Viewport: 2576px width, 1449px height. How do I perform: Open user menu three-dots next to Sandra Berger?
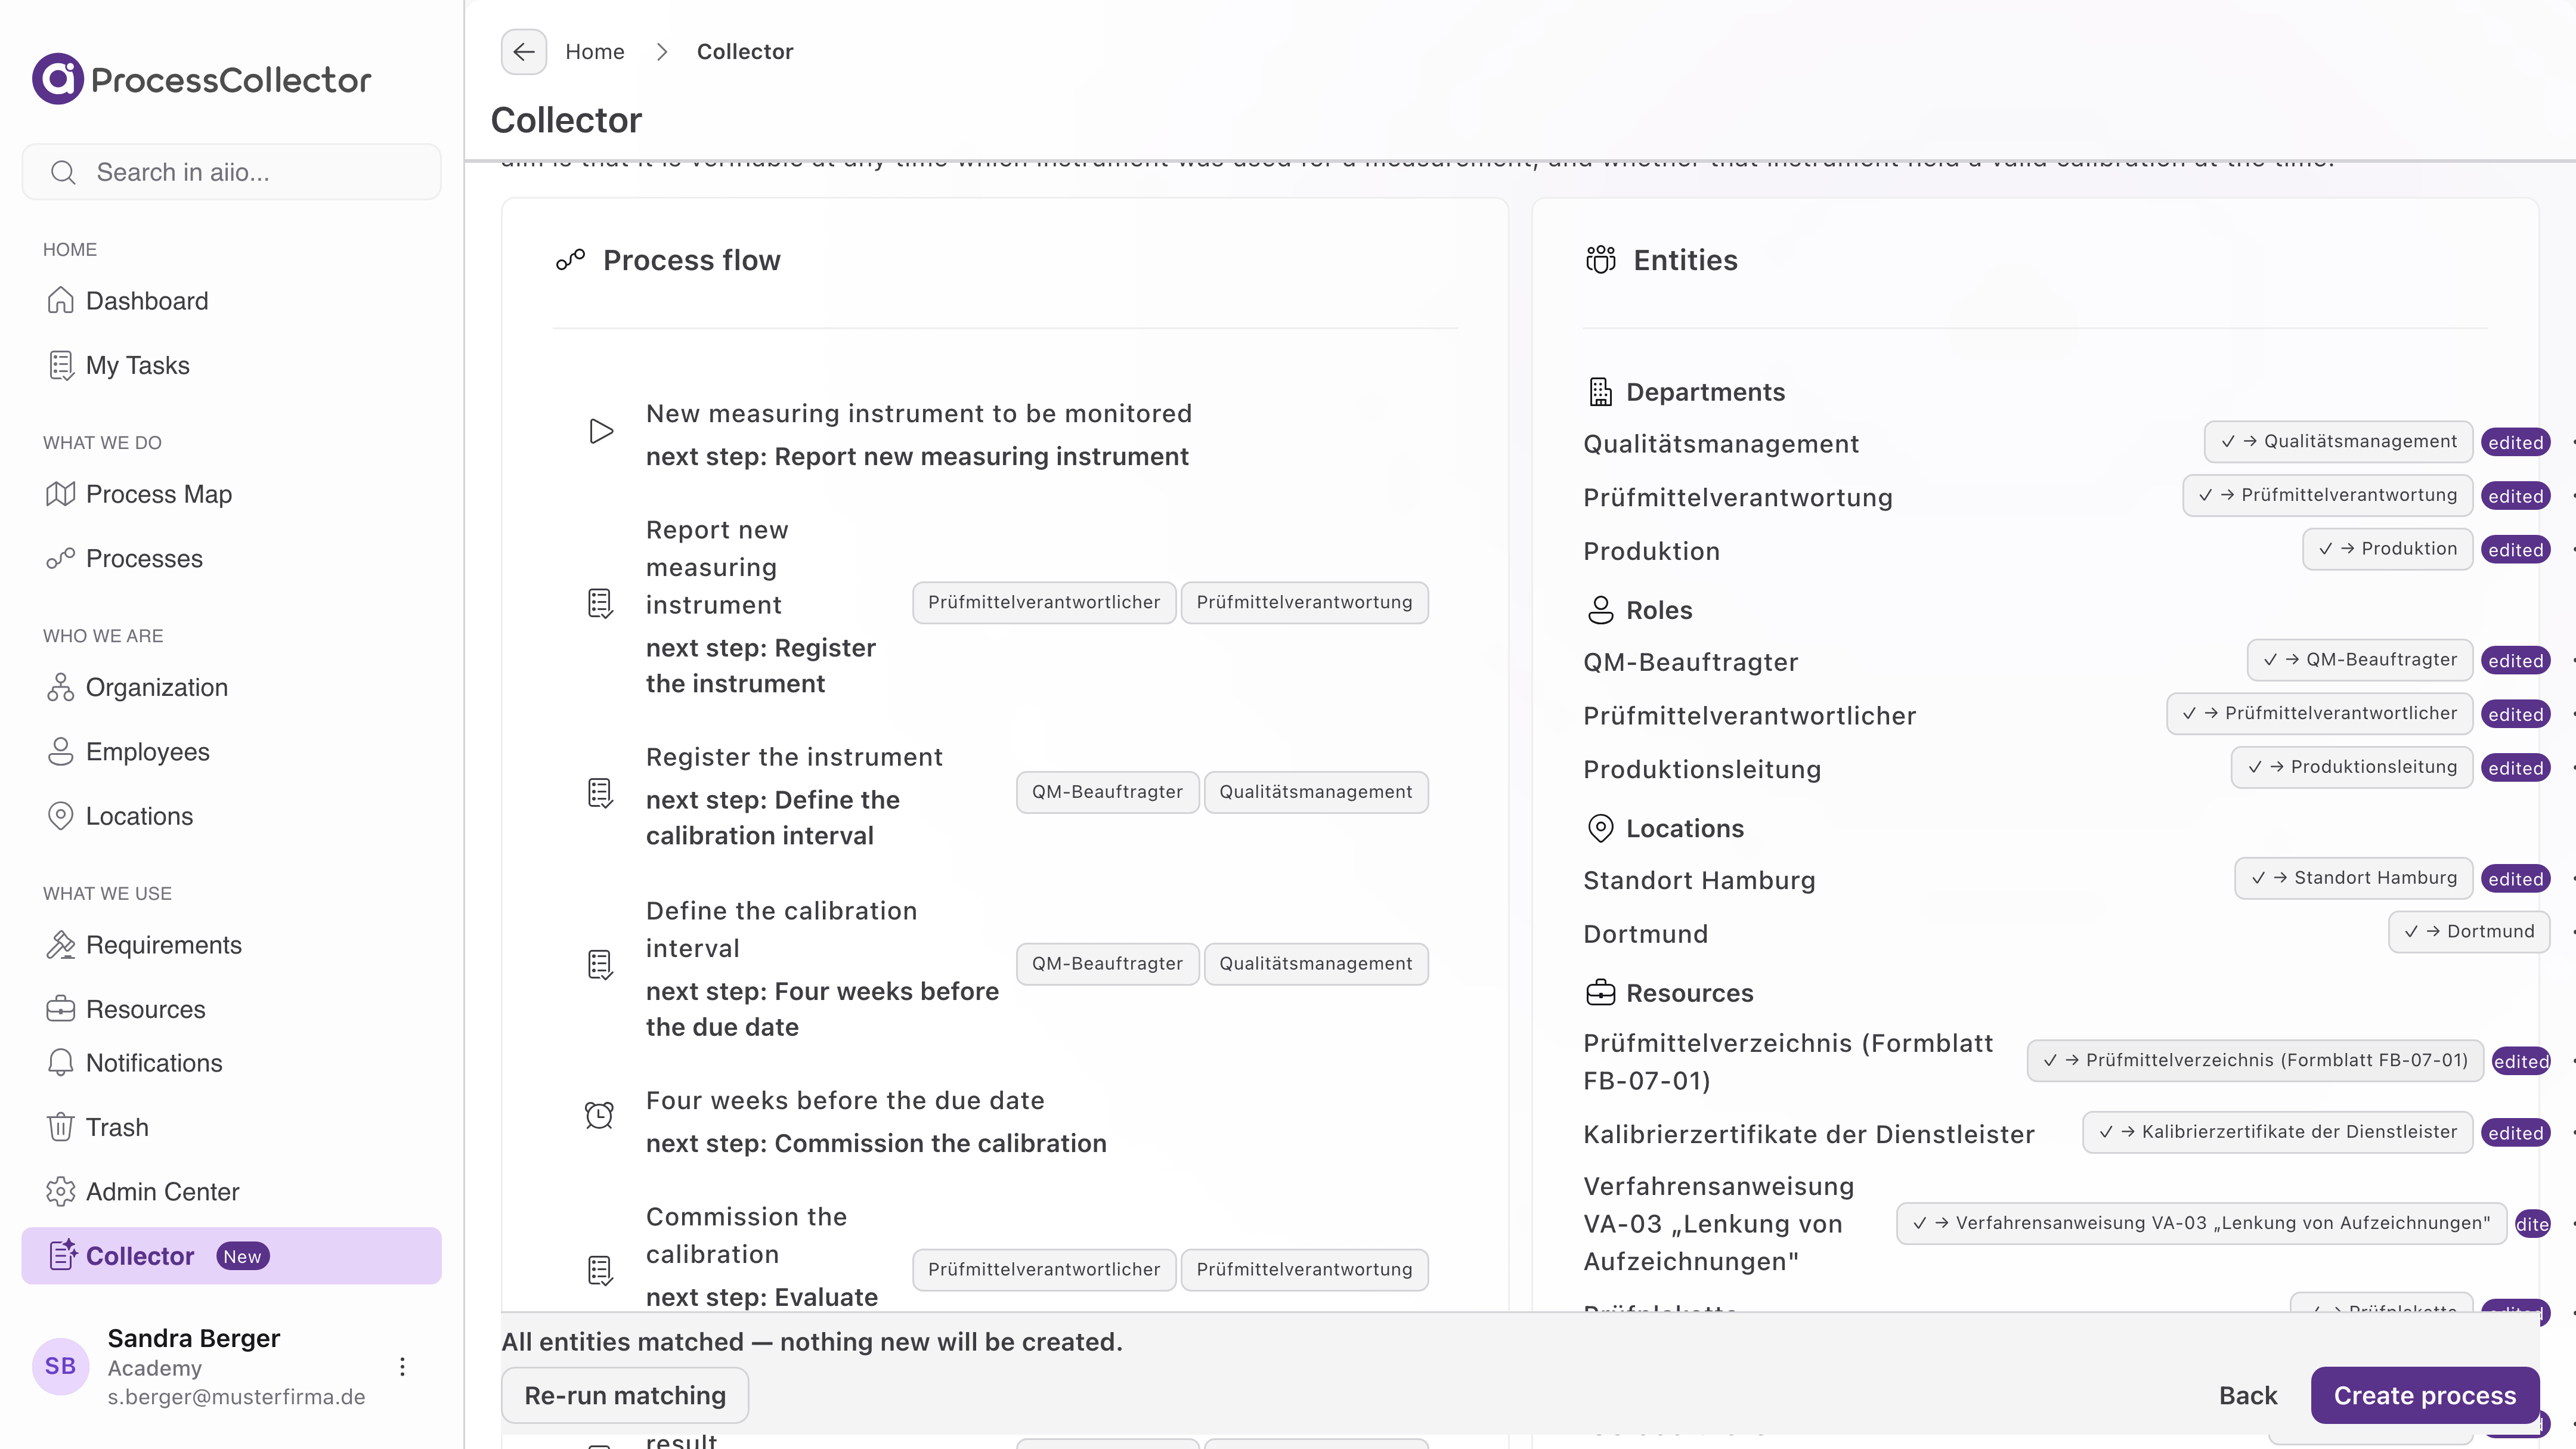pyautogui.click(x=402, y=1367)
